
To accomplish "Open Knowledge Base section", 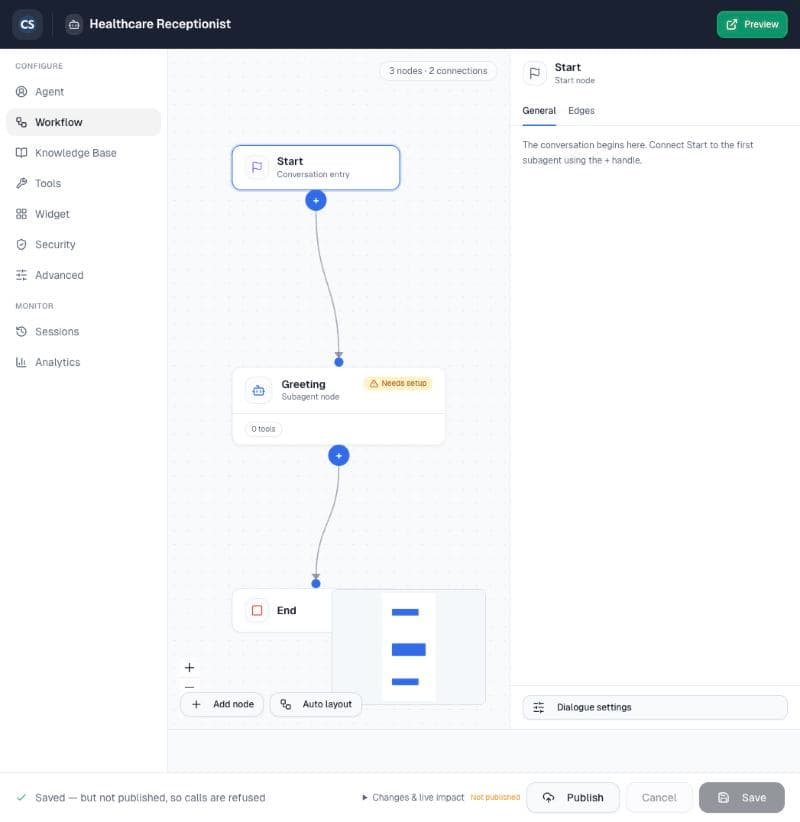I will [x=83, y=153].
